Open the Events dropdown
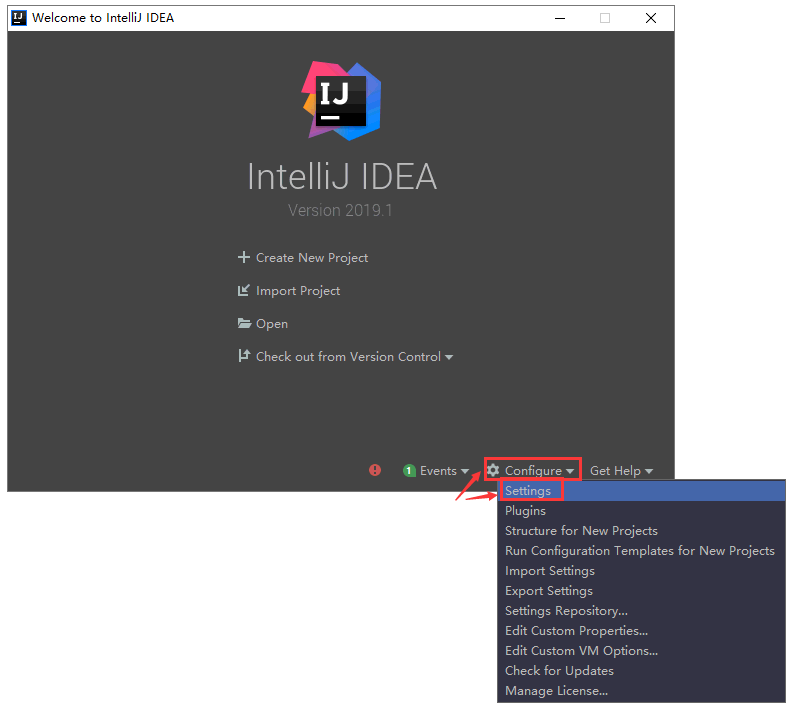This screenshot has width=791, height=709. click(444, 471)
